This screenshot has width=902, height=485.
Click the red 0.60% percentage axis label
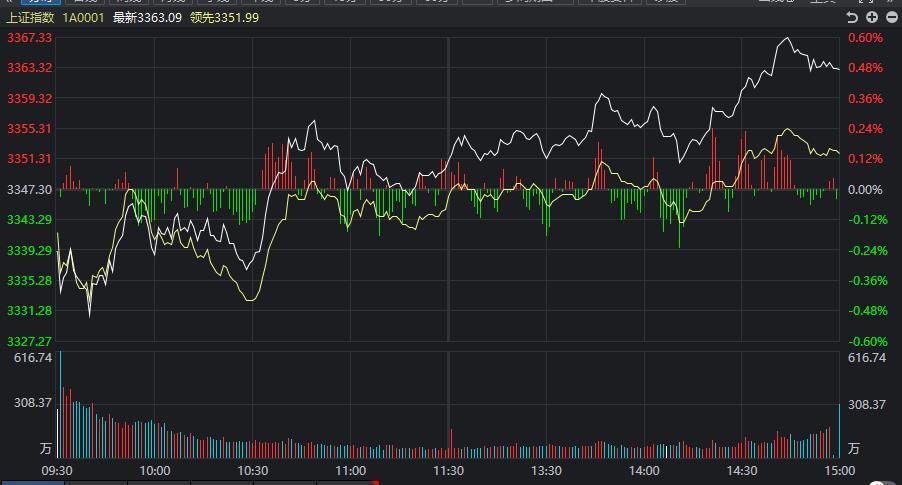[x=865, y=38]
